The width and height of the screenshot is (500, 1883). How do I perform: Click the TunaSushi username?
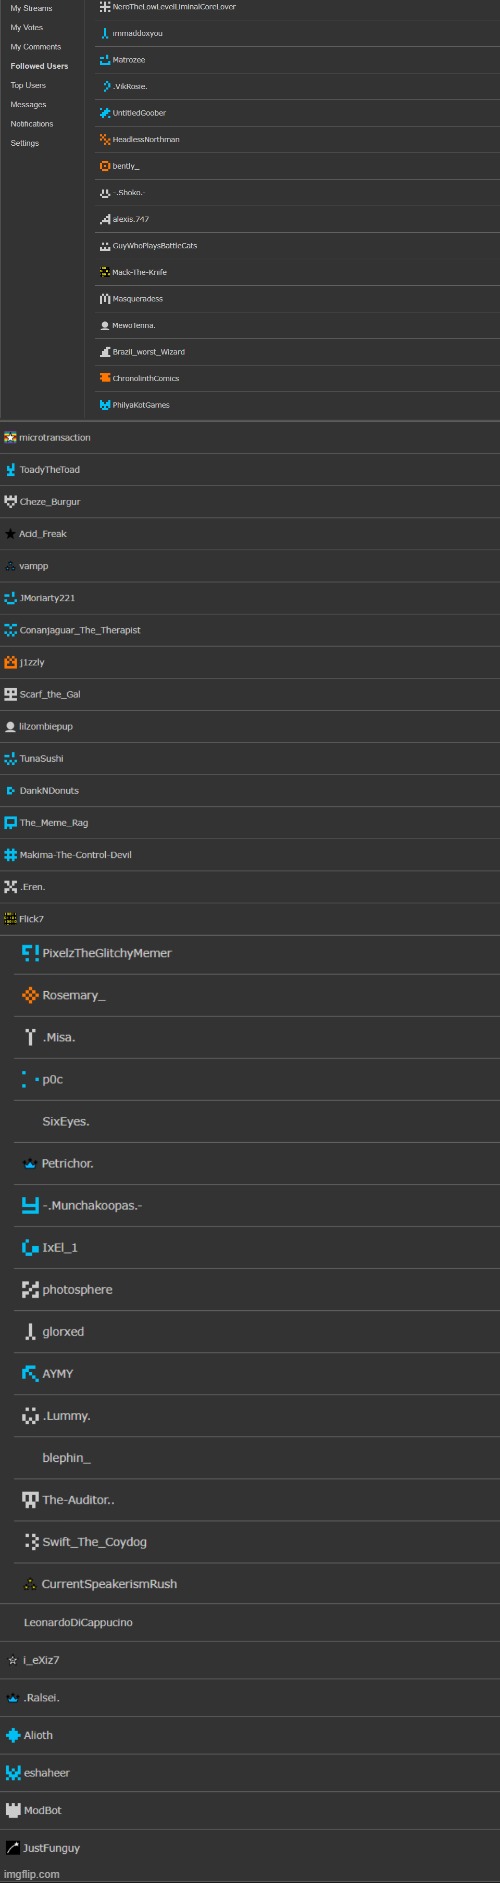[x=41, y=758]
